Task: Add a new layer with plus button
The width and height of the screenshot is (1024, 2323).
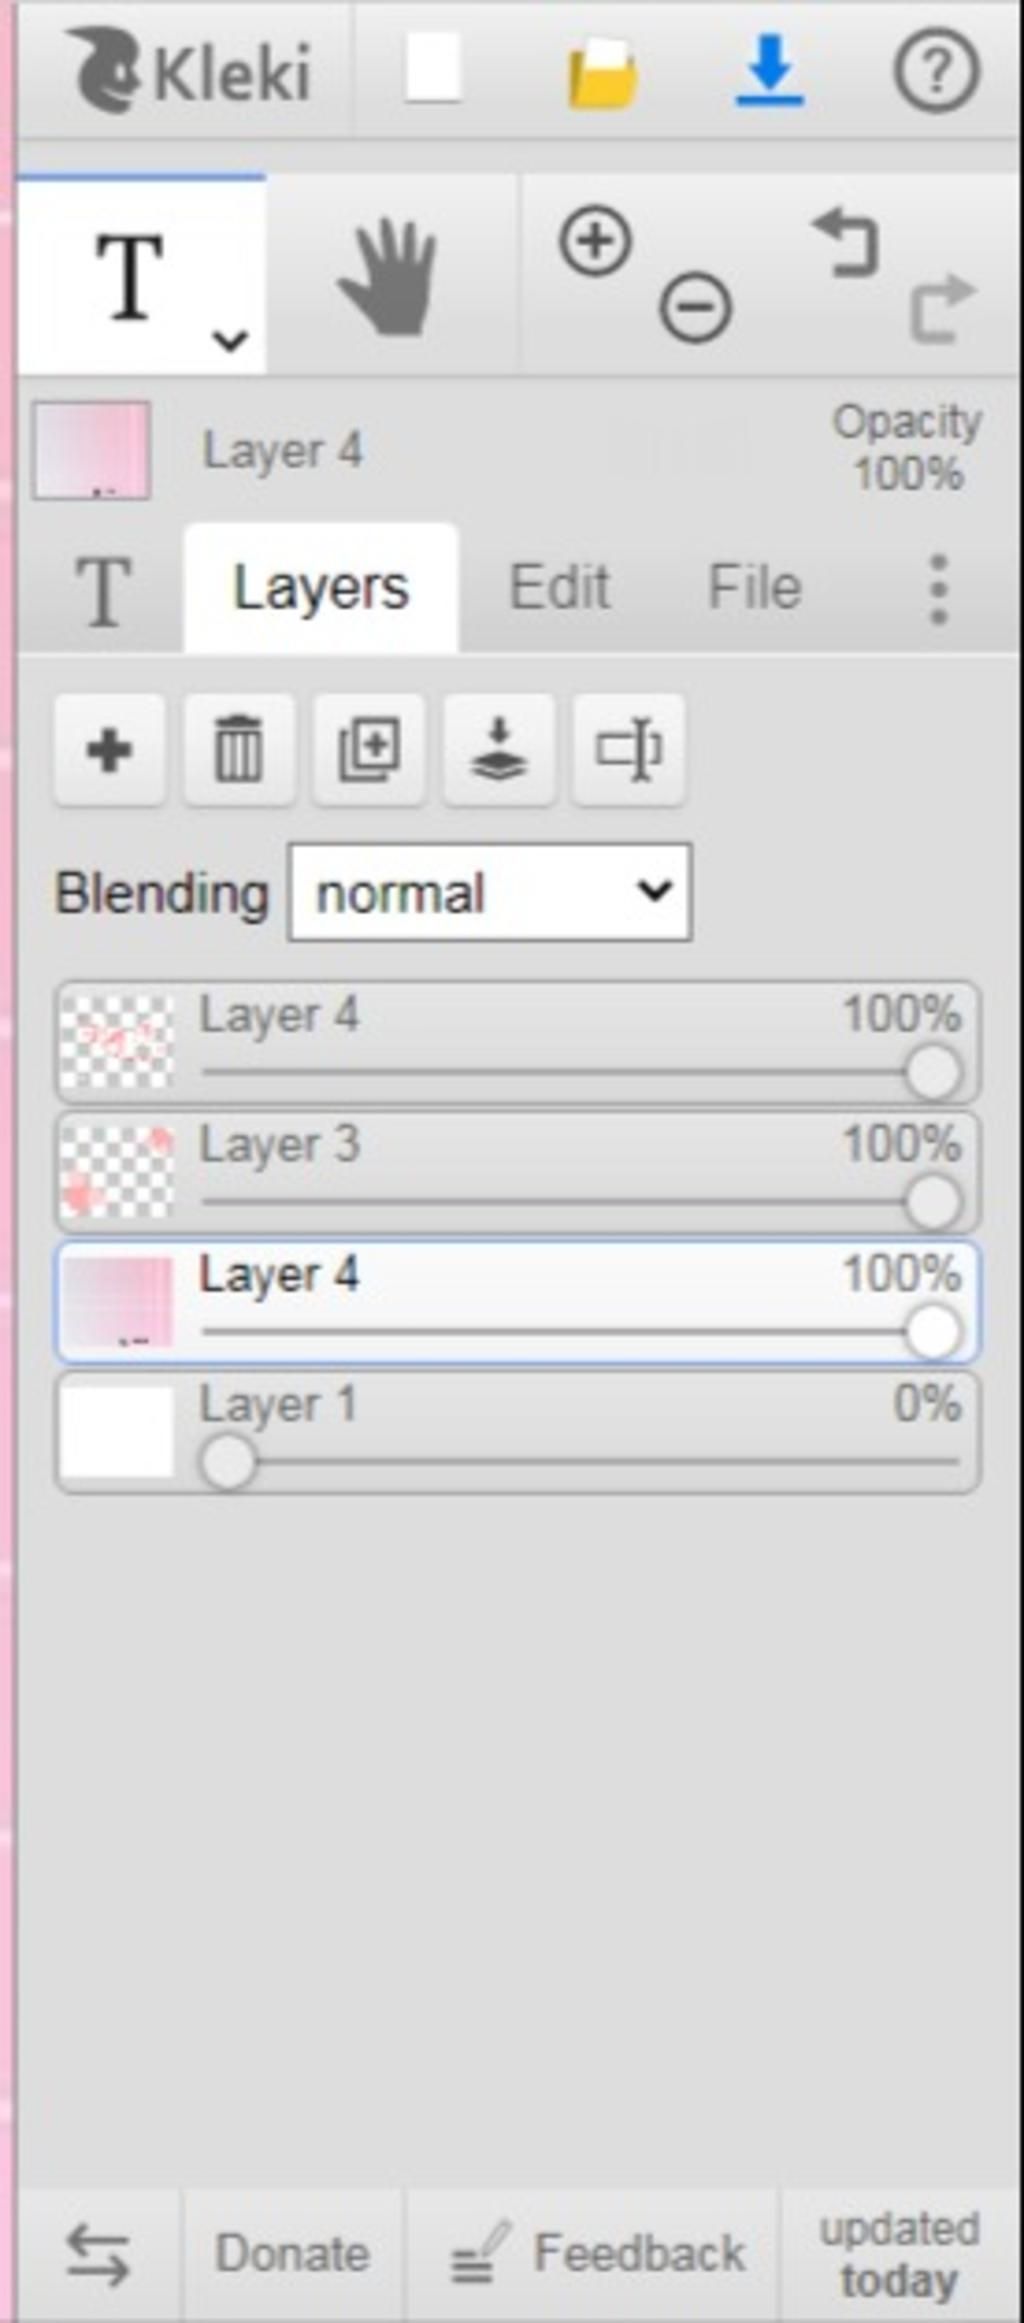Action: coord(109,750)
